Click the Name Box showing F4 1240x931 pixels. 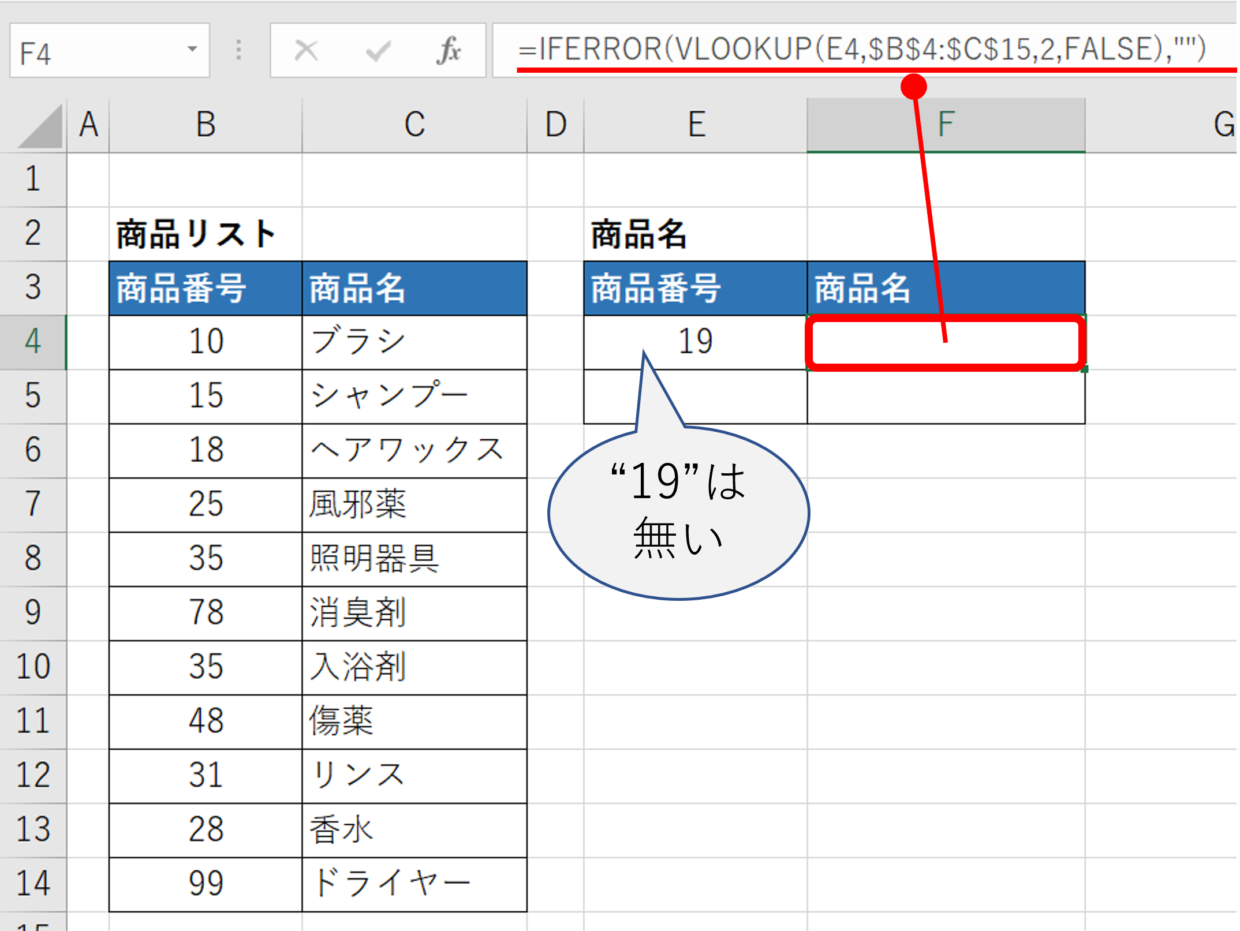pyautogui.click(x=110, y=51)
